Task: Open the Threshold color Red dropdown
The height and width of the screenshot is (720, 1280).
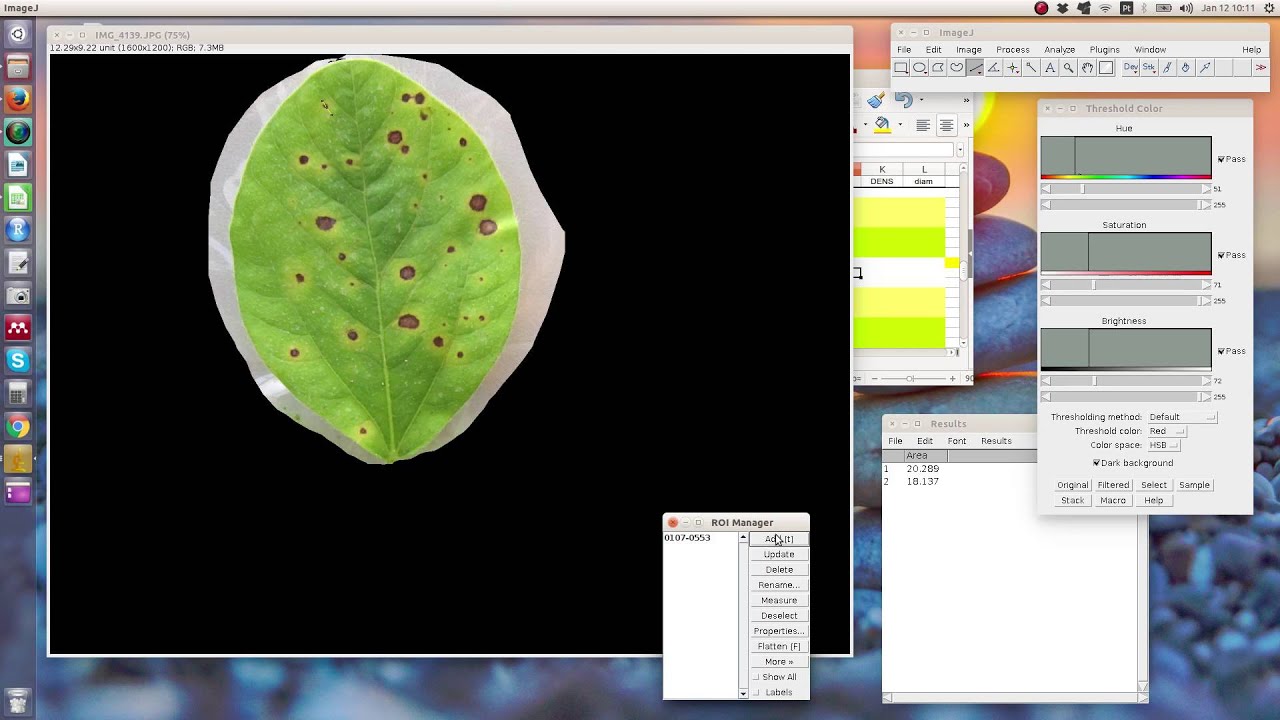Action: point(1166,431)
